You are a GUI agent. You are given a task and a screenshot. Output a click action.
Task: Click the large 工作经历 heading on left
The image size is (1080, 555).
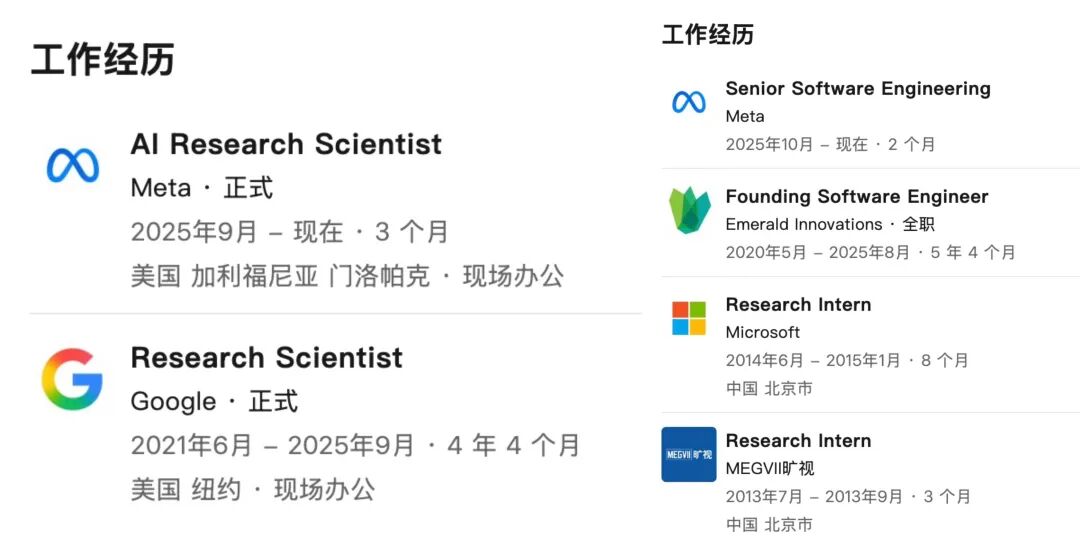103,59
